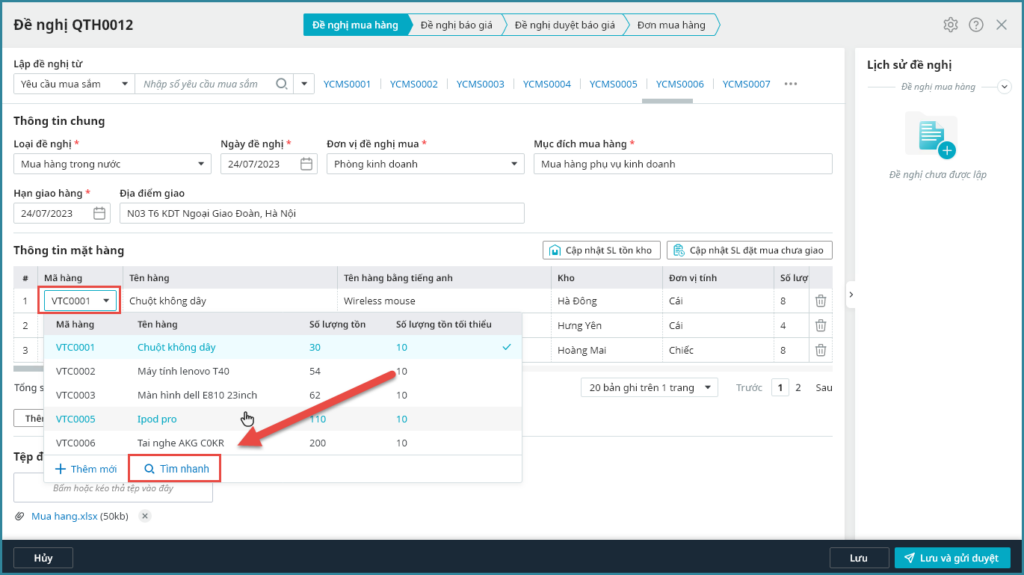Collapse the Lịch sử đề nghị side panel
The image size is (1024, 575).
pos(850,294)
